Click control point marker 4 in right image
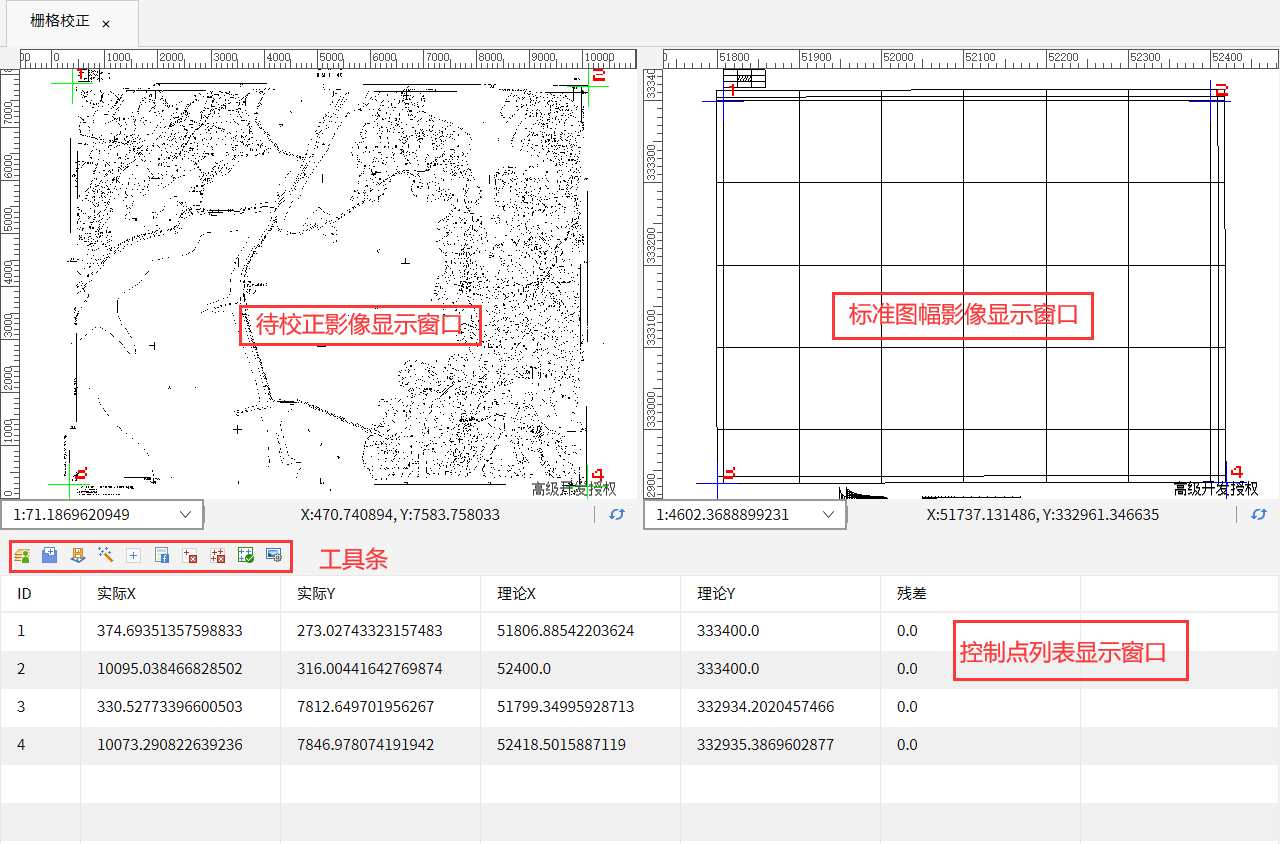Viewport: 1280px width, 844px height. coord(1236,471)
